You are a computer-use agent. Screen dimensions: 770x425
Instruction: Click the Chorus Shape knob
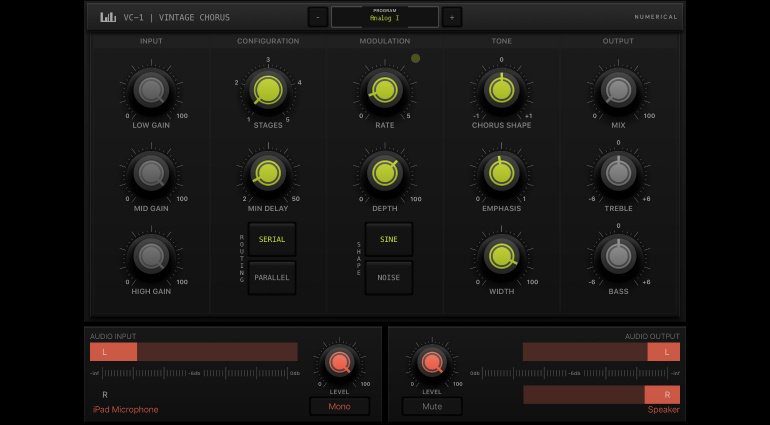point(502,91)
